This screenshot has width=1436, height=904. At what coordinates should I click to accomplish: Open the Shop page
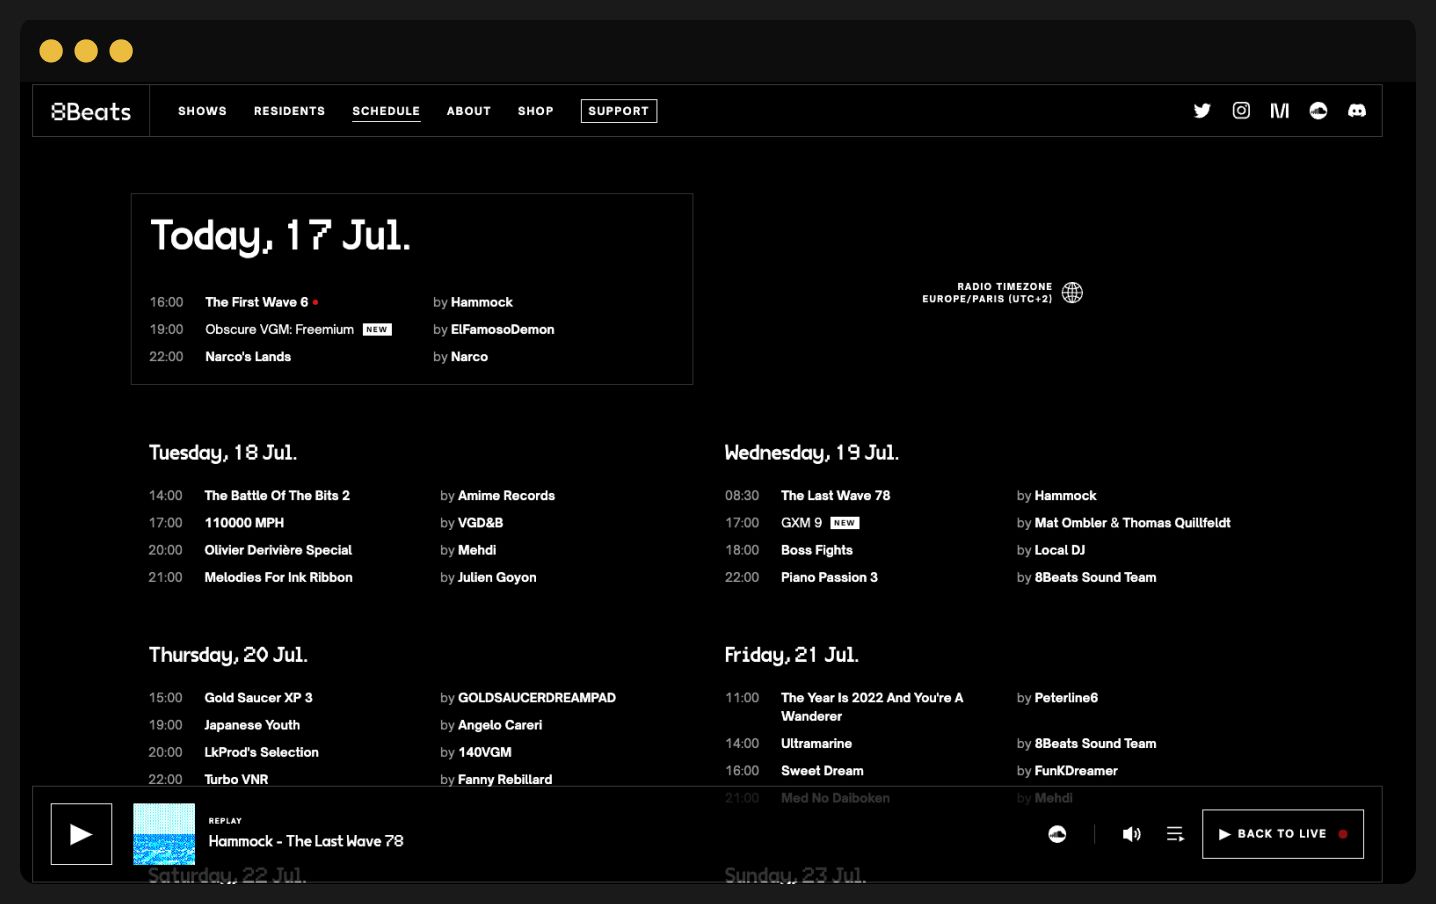coord(536,111)
